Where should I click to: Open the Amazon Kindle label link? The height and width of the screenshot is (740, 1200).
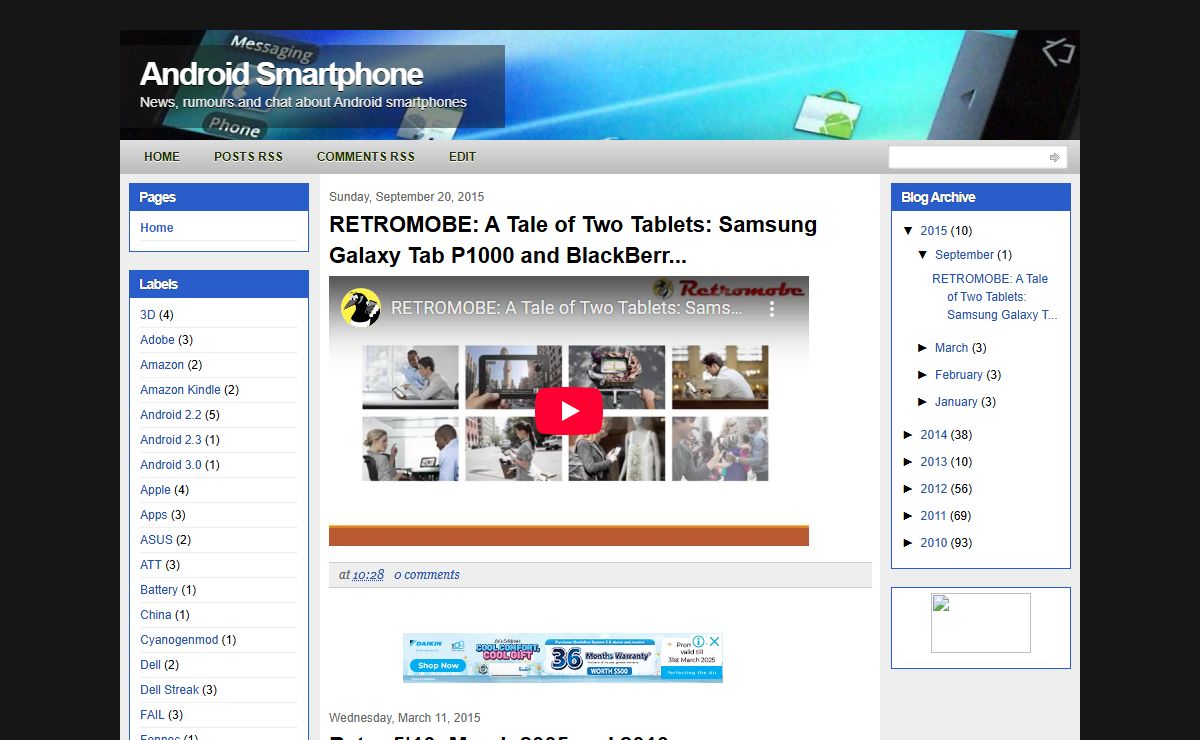[x=180, y=390]
